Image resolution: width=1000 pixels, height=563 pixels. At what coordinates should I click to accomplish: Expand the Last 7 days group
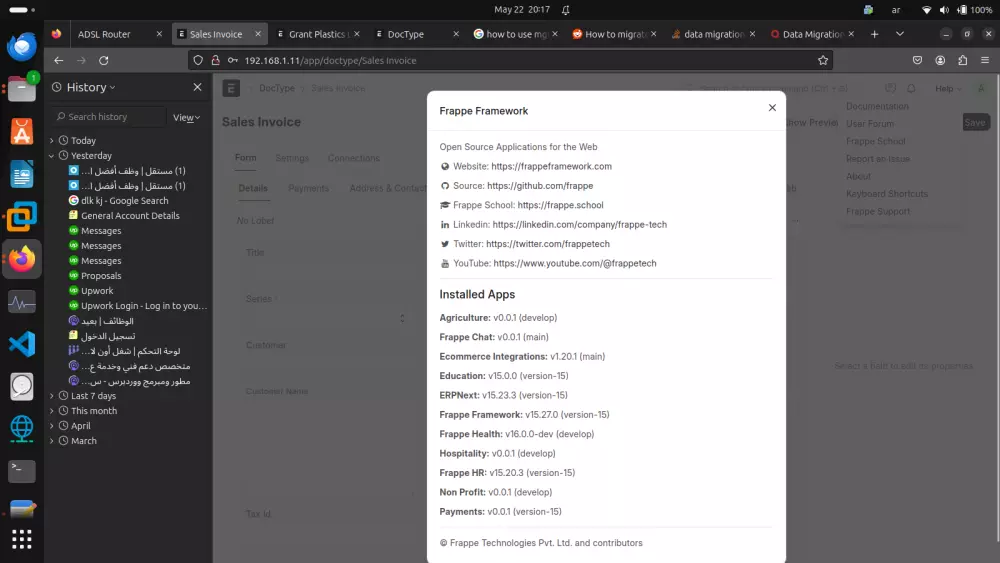[x=52, y=396]
